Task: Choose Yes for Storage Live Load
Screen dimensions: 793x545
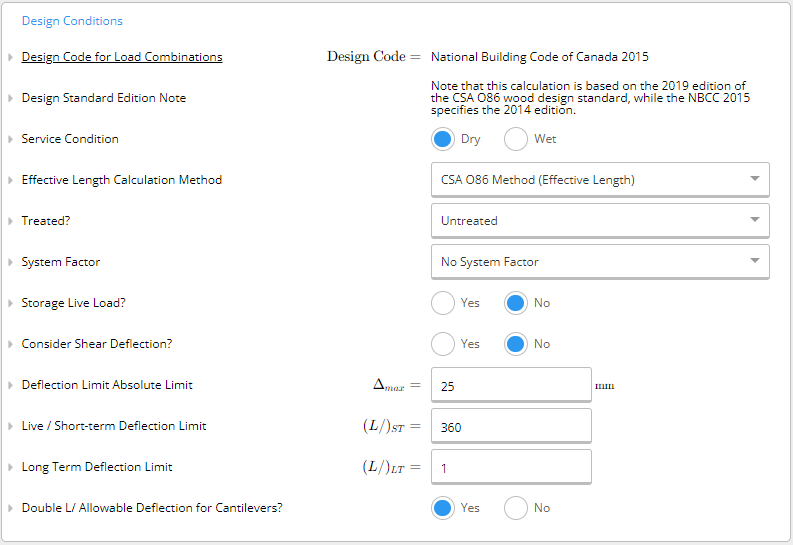Action: pyautogui.click(x=443, y=303)
